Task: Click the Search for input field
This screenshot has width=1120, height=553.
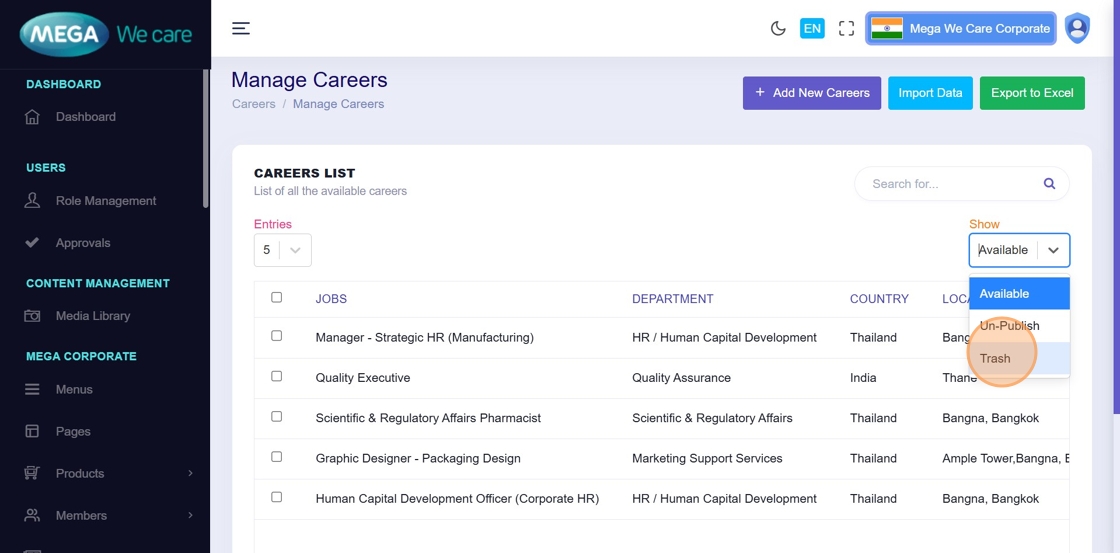Action: [x=950, y=184]
